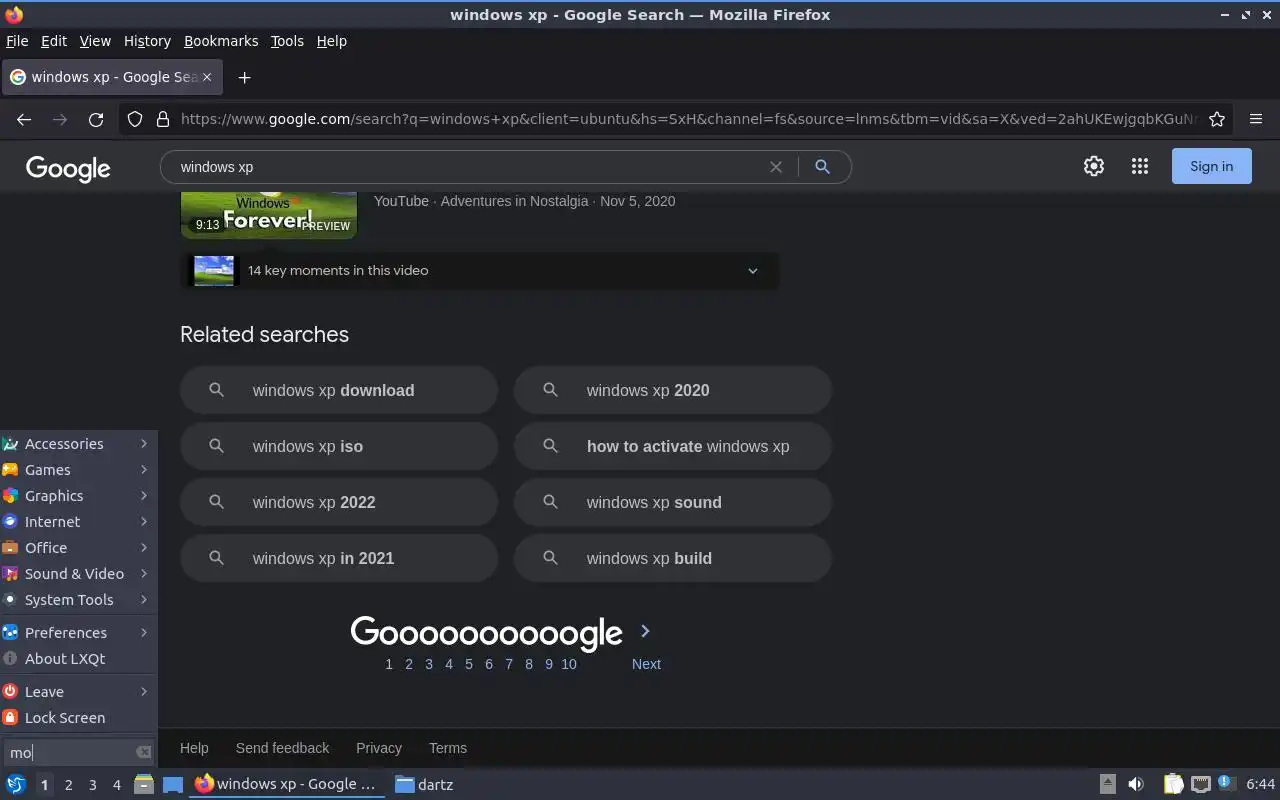Open the update notification tray icon

[x=1227, y=783]
